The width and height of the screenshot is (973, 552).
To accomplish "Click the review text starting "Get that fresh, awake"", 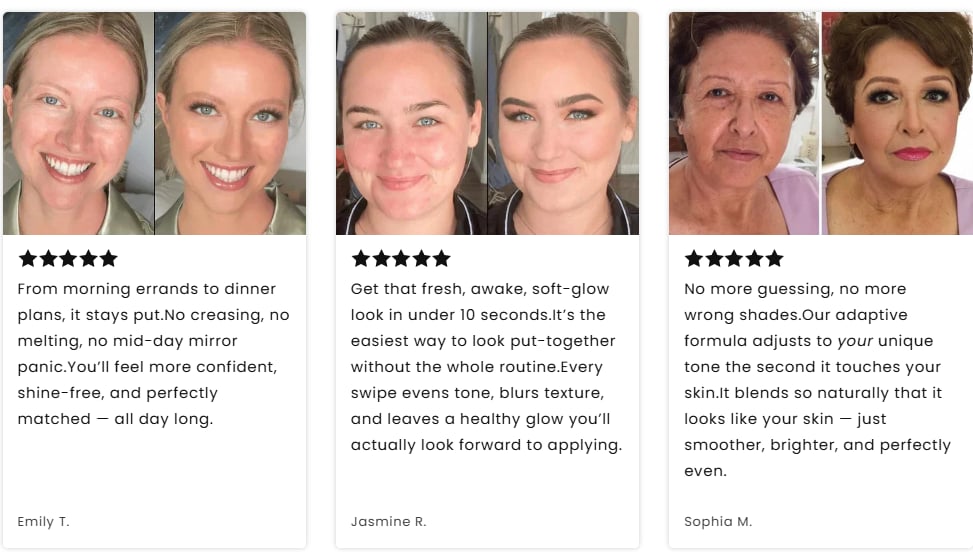I will click(x=486, y=367).
